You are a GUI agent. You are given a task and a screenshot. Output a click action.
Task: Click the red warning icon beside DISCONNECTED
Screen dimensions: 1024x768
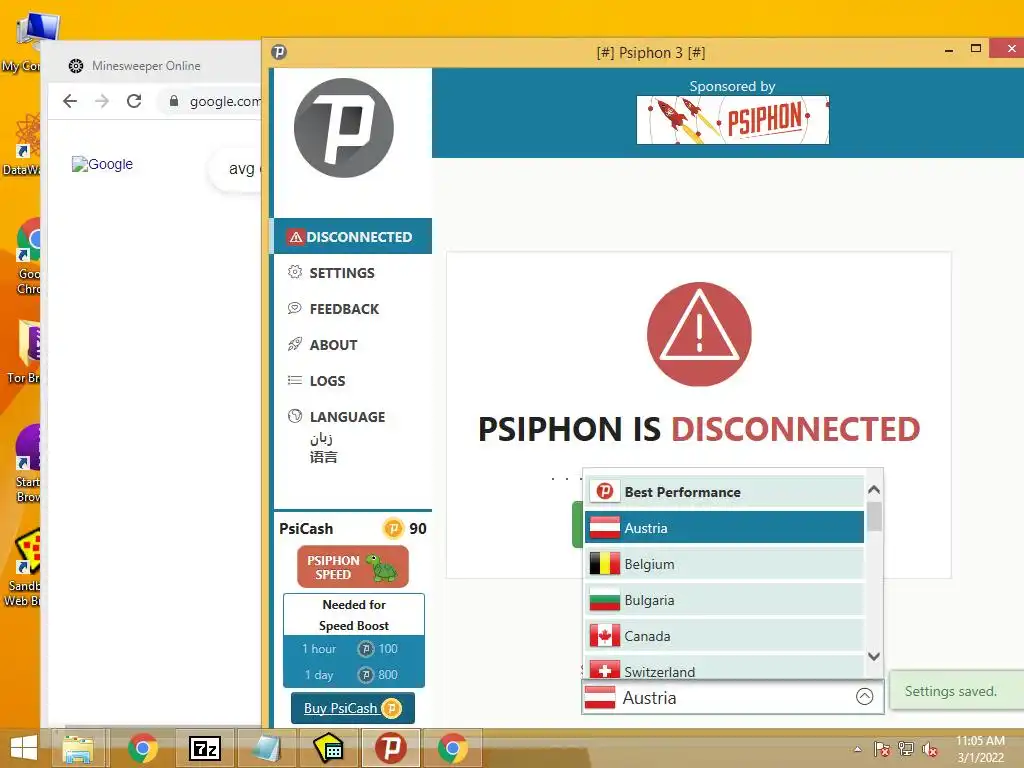[296, 237]
